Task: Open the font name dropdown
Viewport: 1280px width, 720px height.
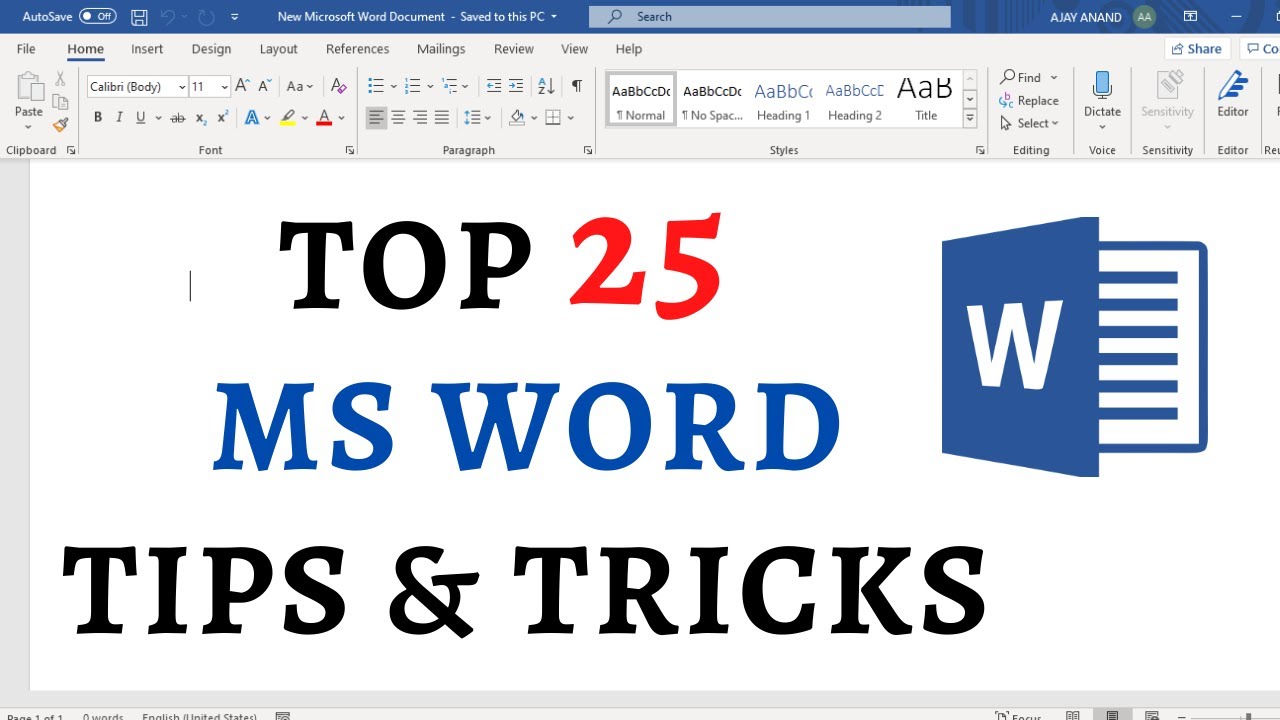Action: click(x=182, y=87)
